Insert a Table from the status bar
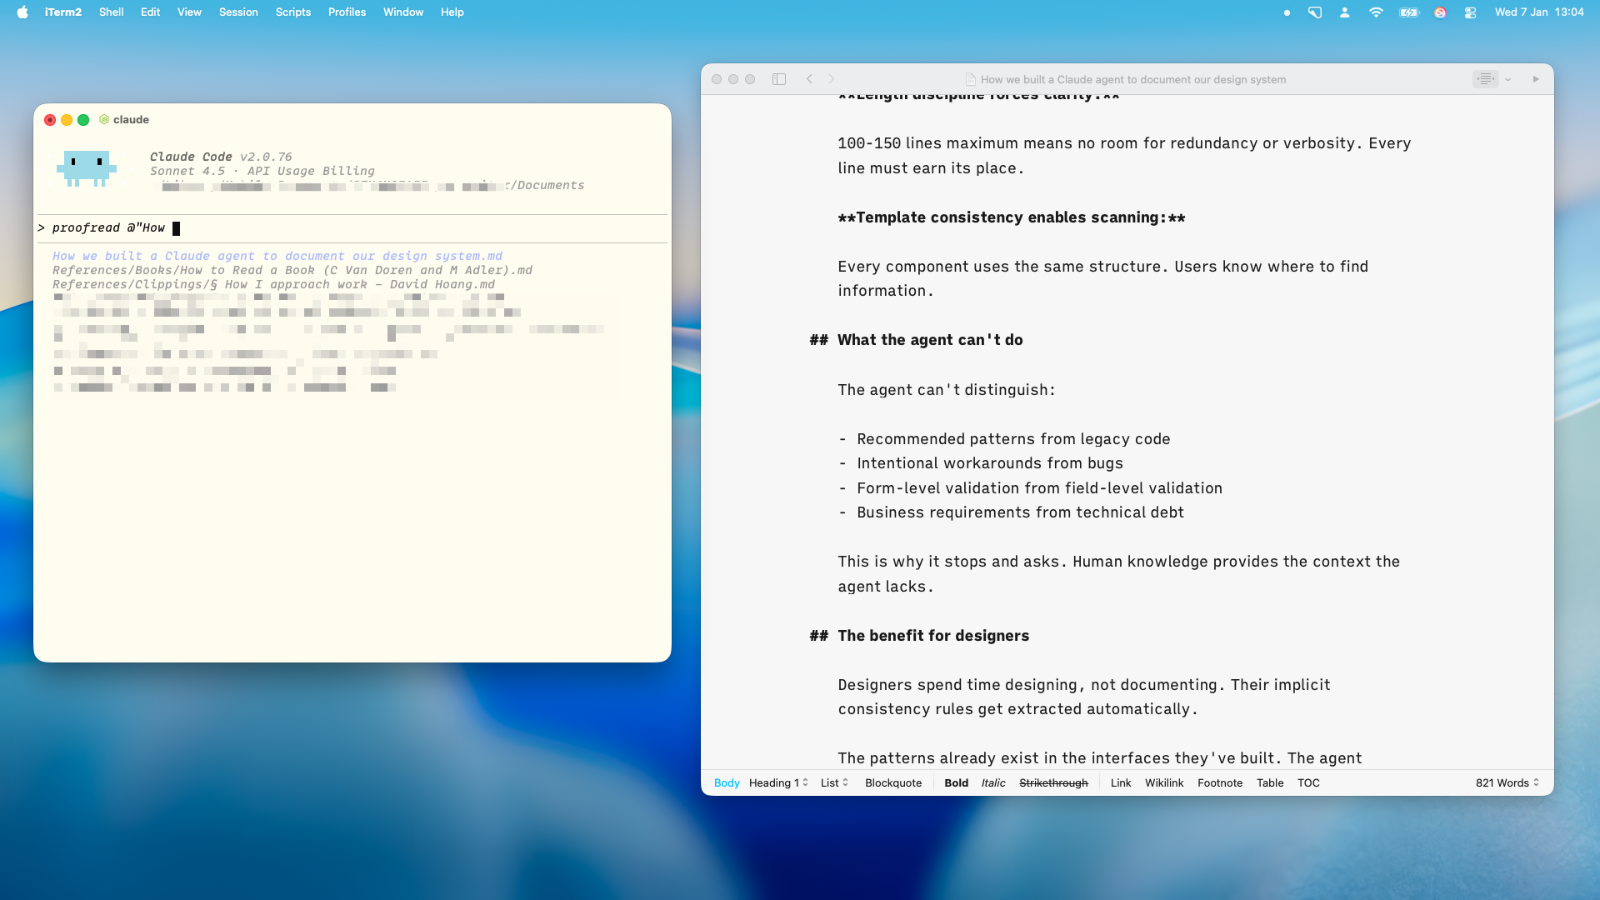This screenshot has height=900, width=1600. (1269, 783)
